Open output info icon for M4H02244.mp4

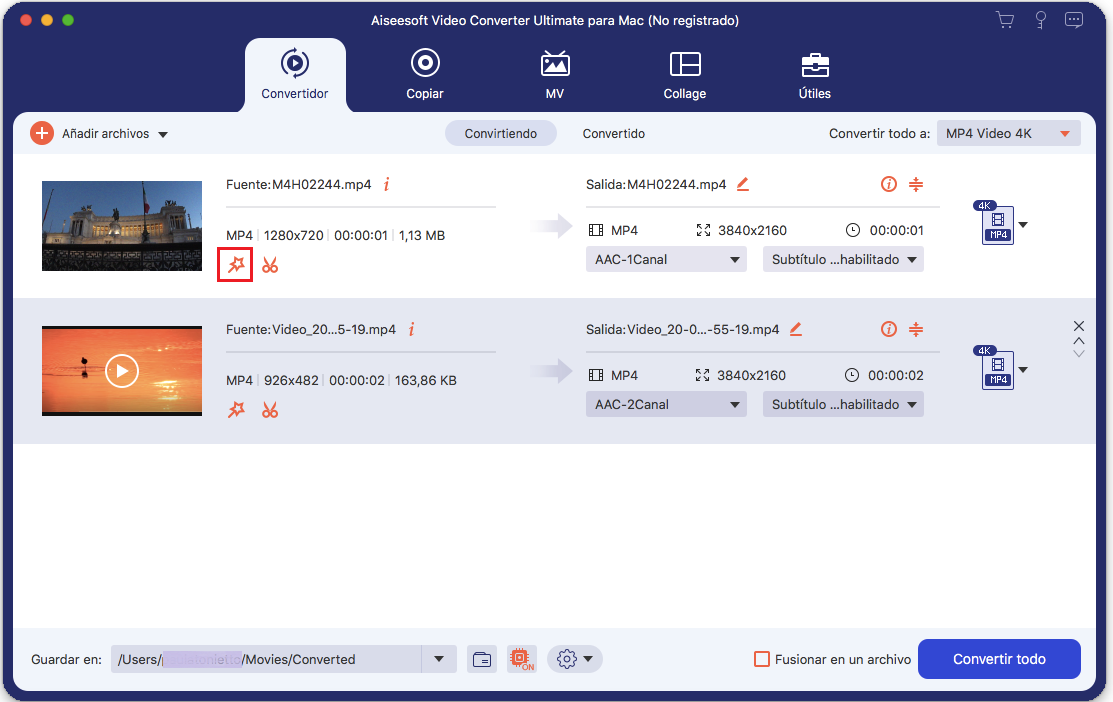coord(889,185)
